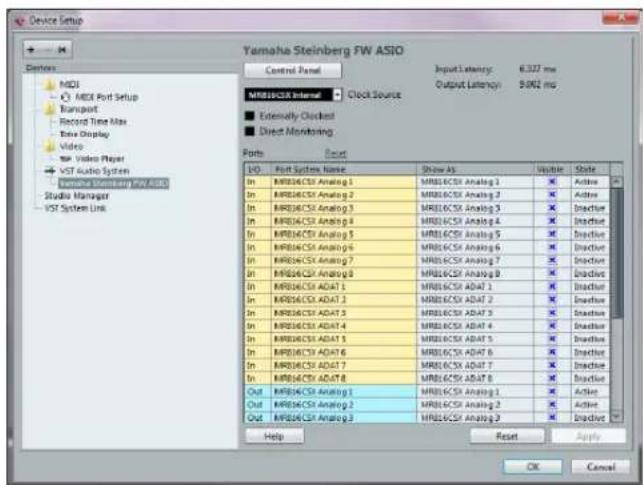Edit Show As name for In Analog 3
Image resolution: width=643 pixels, height=485 pixels.
tap(475, 208)
